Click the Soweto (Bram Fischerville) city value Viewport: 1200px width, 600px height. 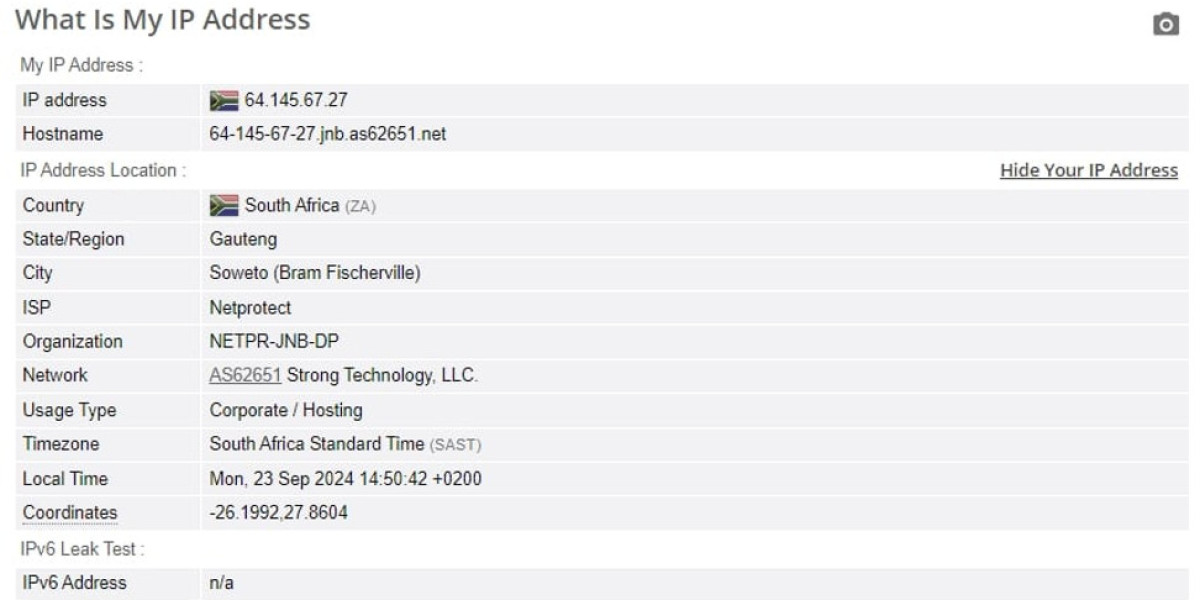click(314, 273)
